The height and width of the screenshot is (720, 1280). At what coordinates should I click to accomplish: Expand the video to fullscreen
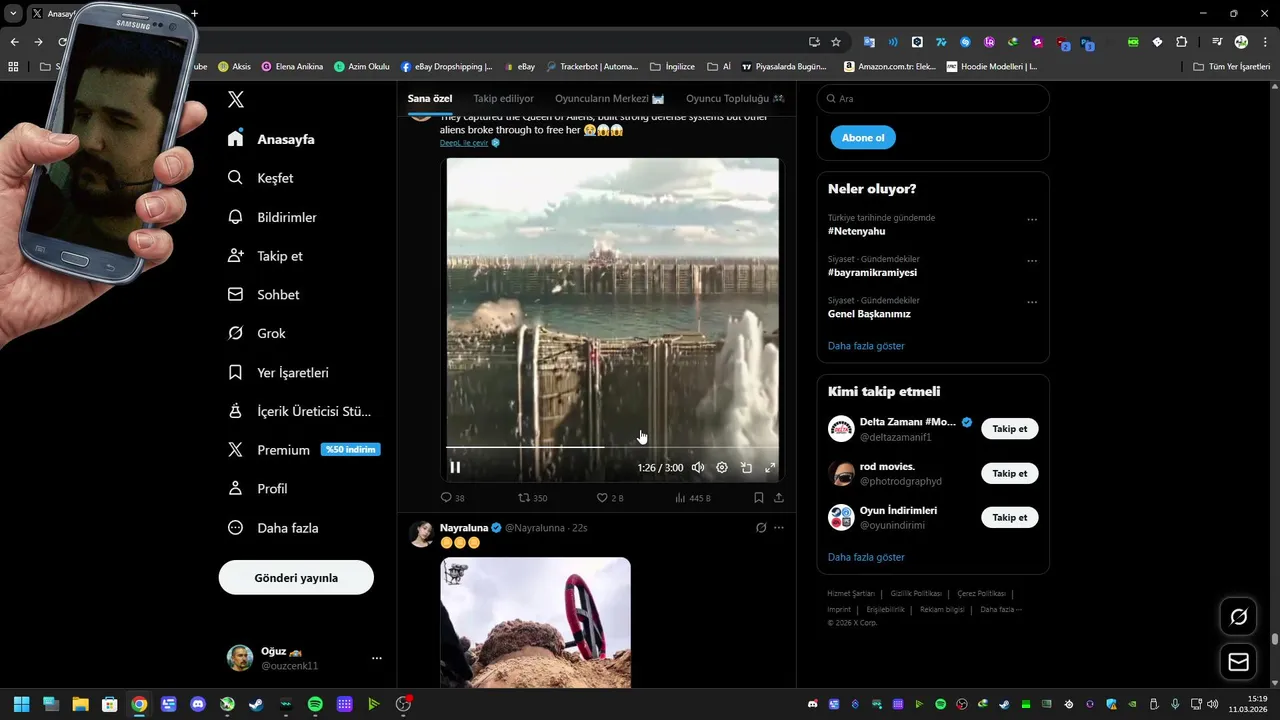(770, 467)
